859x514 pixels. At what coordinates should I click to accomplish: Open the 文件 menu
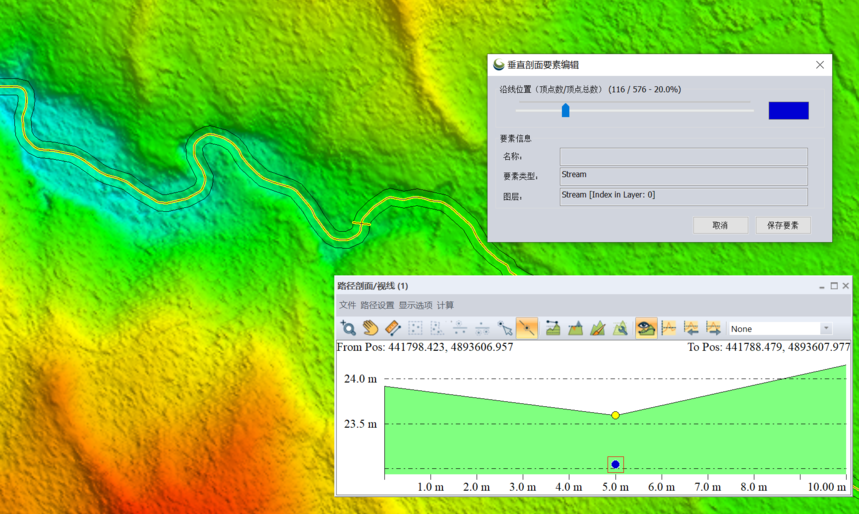pyautogui.click(x=347, y=305)
